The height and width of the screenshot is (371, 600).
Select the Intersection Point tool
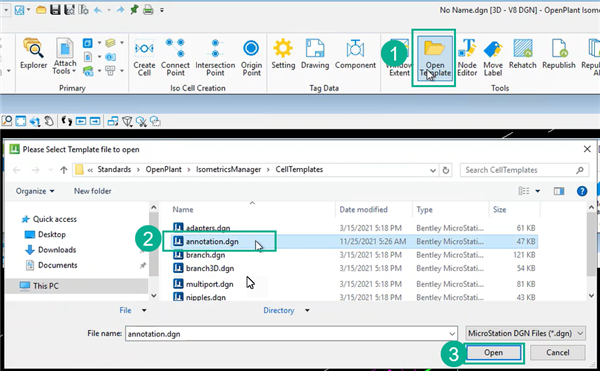(x=215, y=57)
